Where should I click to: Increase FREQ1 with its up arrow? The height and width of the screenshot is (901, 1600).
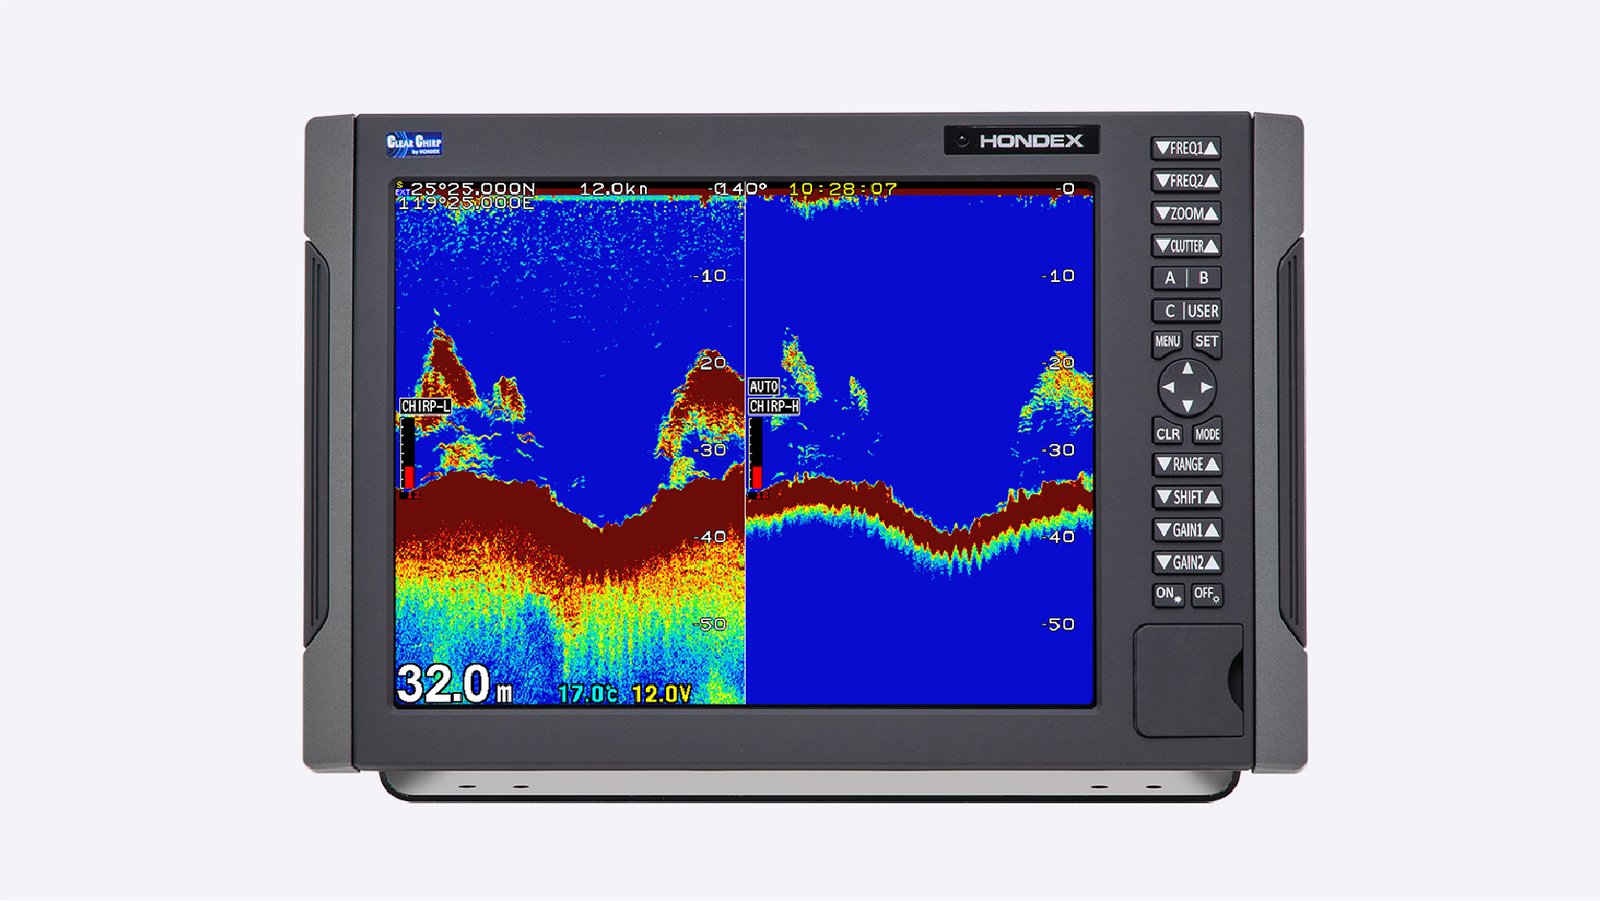click(x=1211, y=148)
